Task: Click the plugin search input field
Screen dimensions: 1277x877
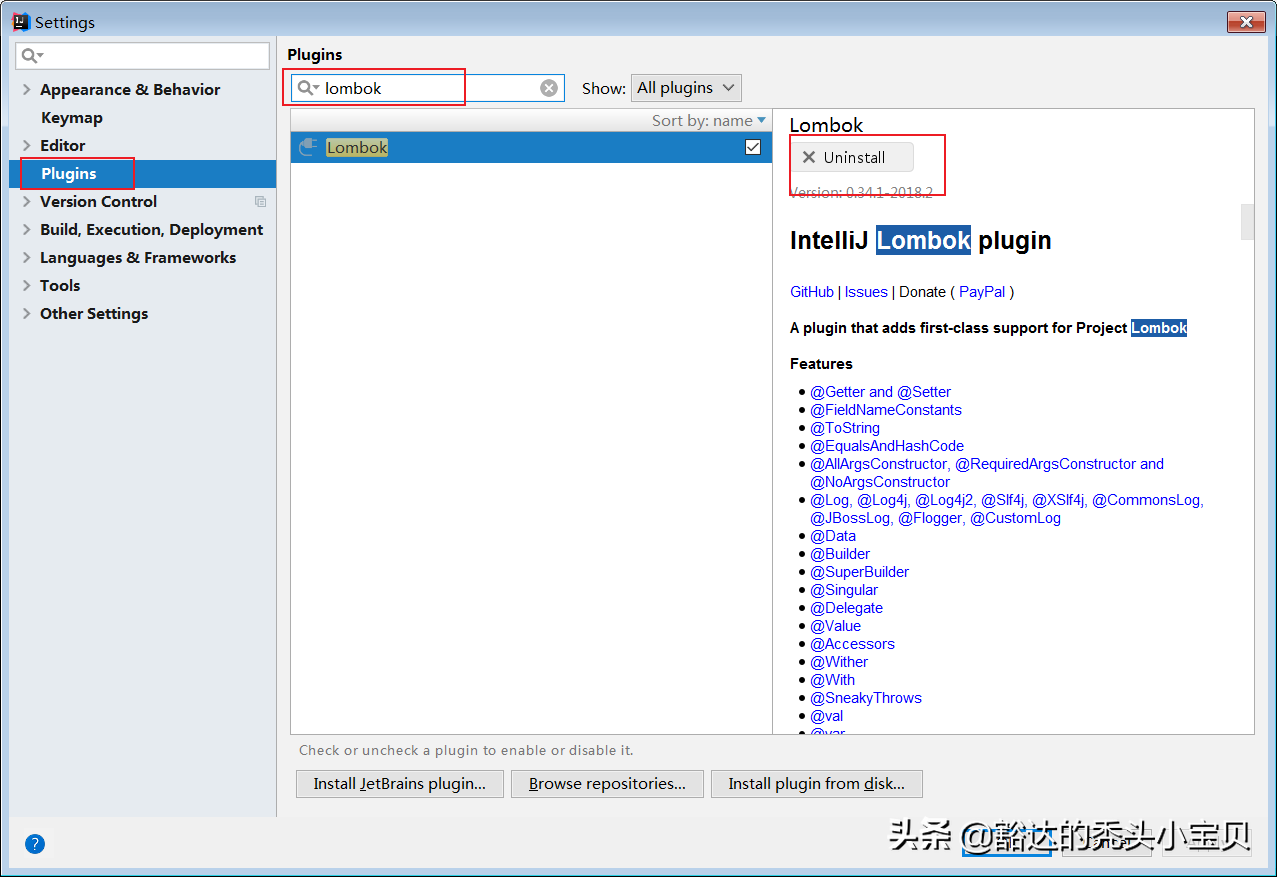Action: click(x=428, y=88)
